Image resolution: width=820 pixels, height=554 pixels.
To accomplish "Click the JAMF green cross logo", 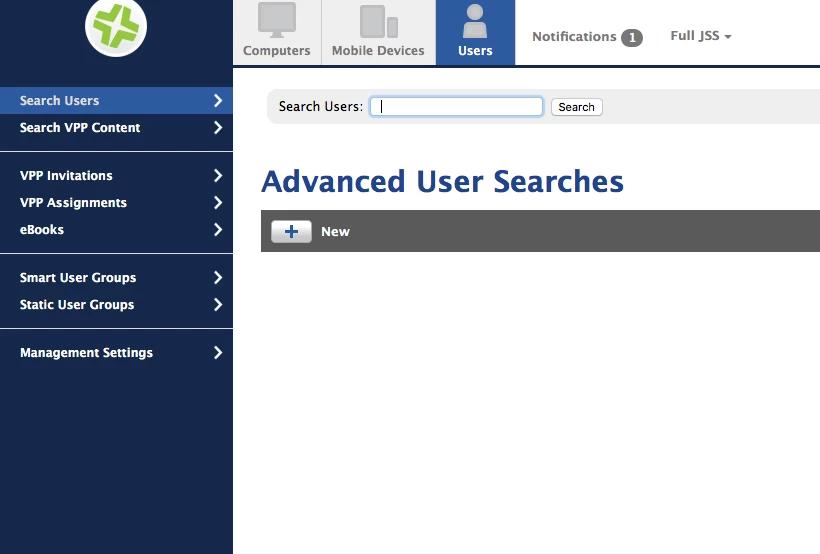I will tap(116, 26).
